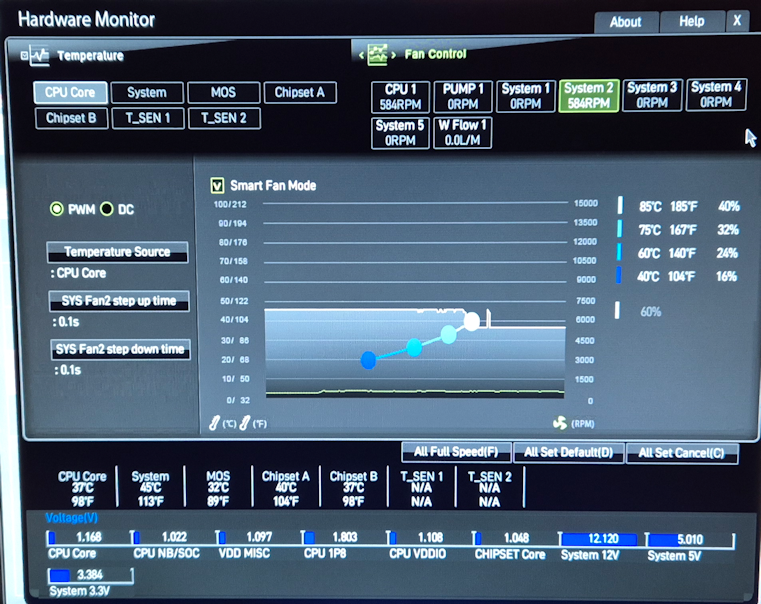761x604 pixels.
Task: Click the 40°C 16% point marker
Action: (619, 275)
